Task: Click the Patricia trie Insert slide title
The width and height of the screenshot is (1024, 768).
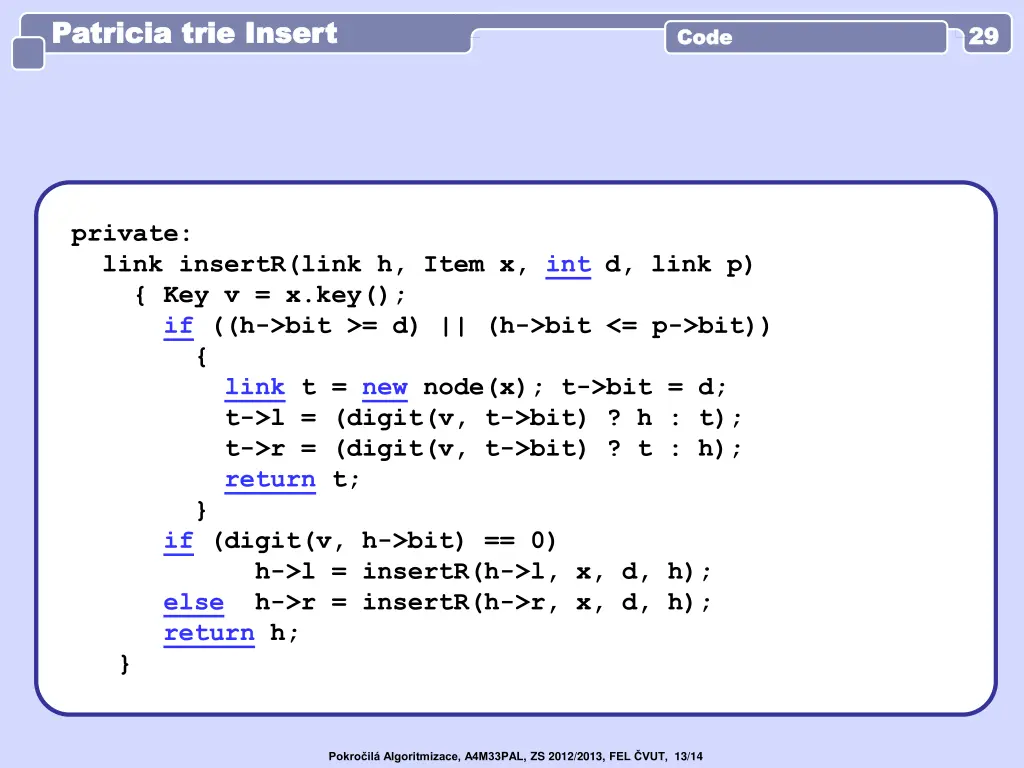Action: [194, 34]
